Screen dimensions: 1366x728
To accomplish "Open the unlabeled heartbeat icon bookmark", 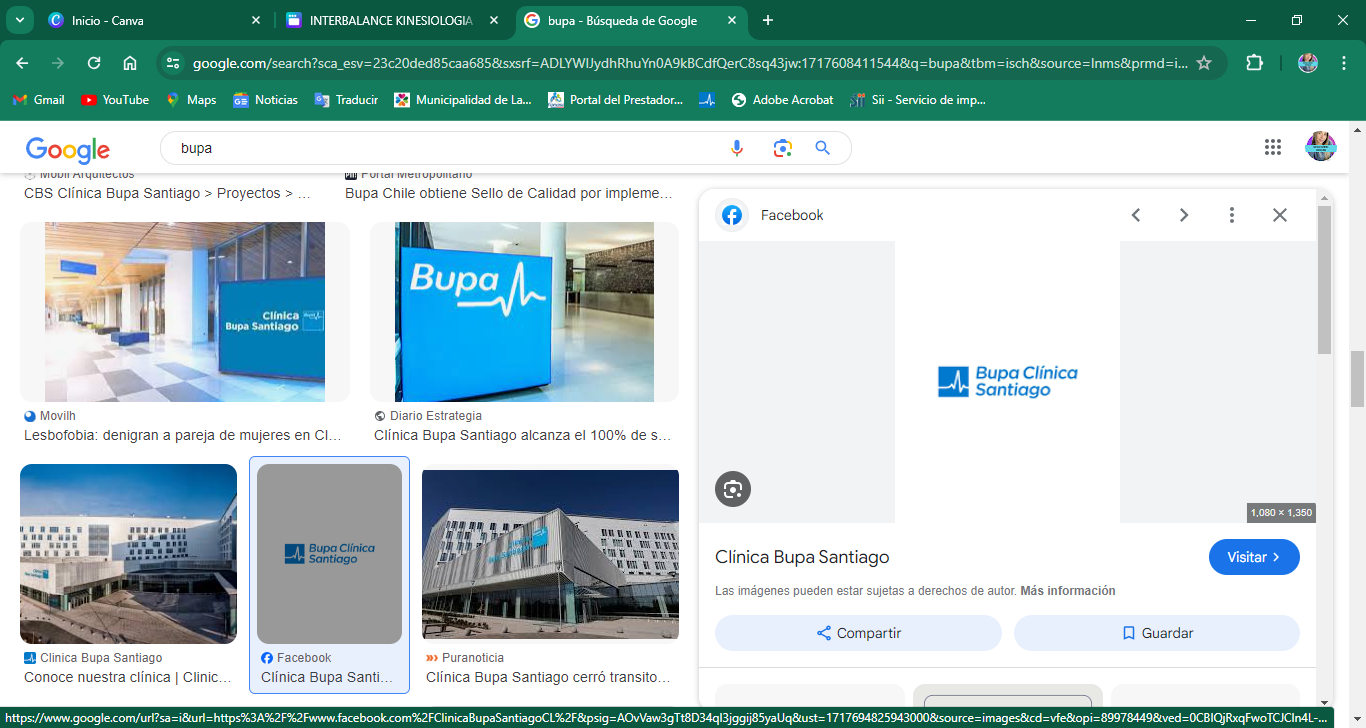I will [707, 100].
